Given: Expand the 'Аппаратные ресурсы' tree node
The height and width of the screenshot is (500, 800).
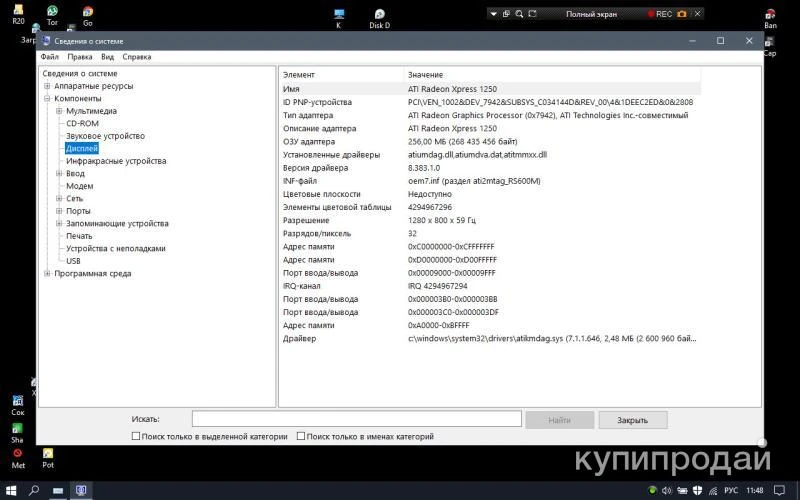Looking at the screenshot, I should [47, 86].
